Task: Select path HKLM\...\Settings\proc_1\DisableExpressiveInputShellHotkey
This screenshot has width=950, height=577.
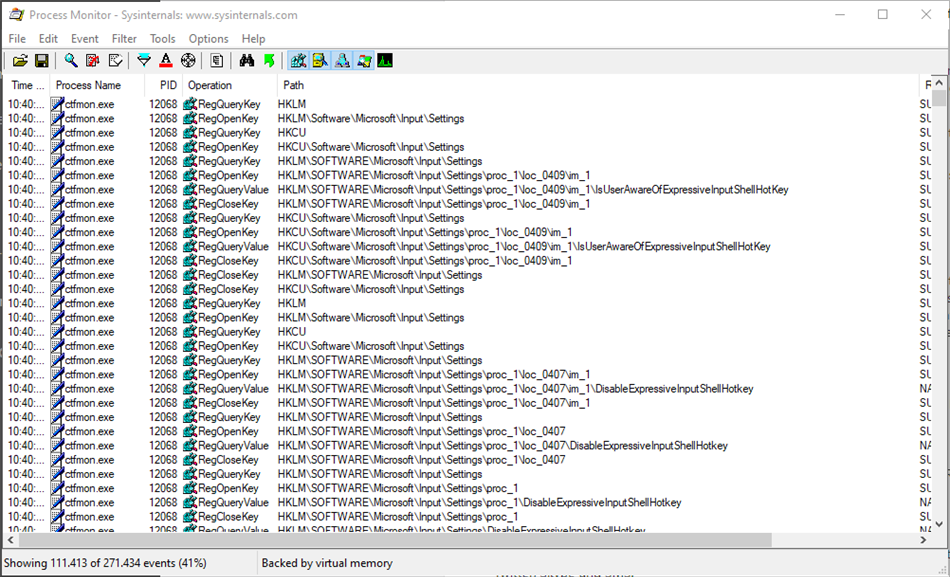Action: [x=480, y=503]
